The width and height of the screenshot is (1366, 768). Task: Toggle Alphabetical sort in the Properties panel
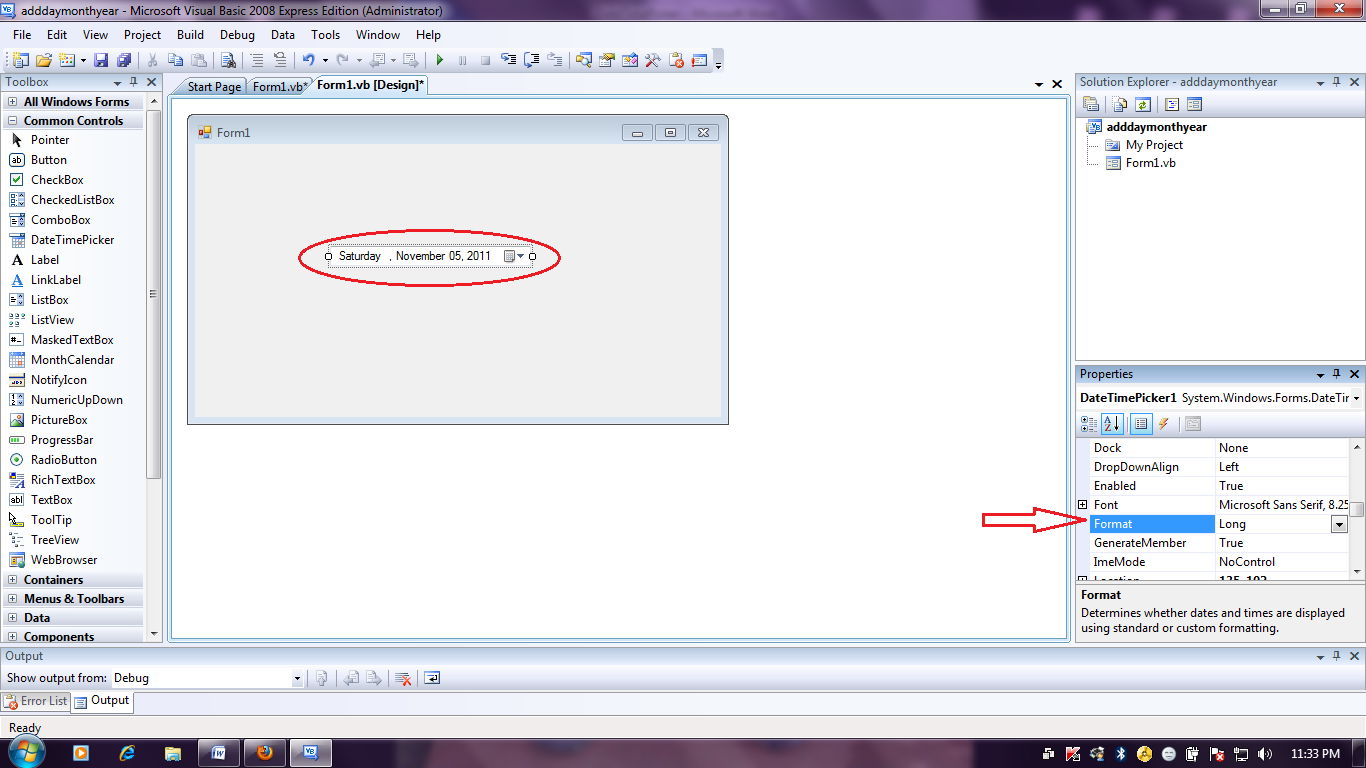click(1112, 423)
